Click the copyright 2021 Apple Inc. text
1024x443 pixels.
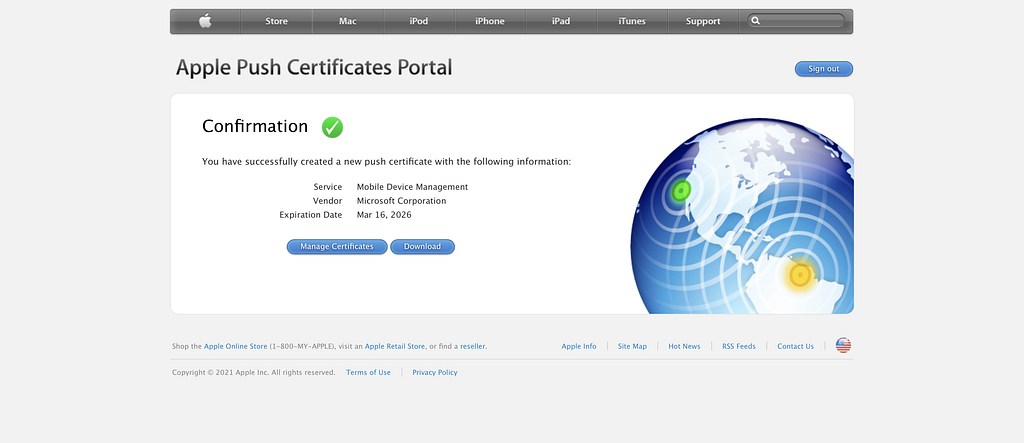[x=253, y=372]
